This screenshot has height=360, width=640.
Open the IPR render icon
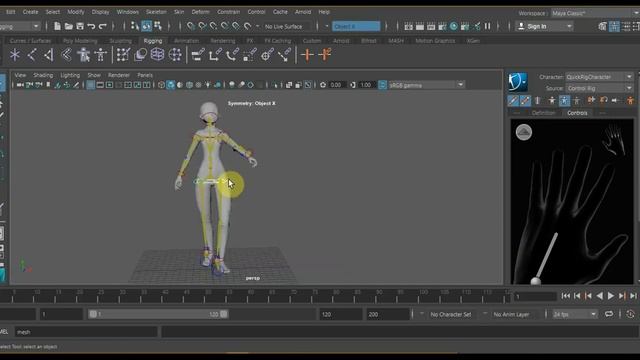pyautogui.click(x=431, y=27)
